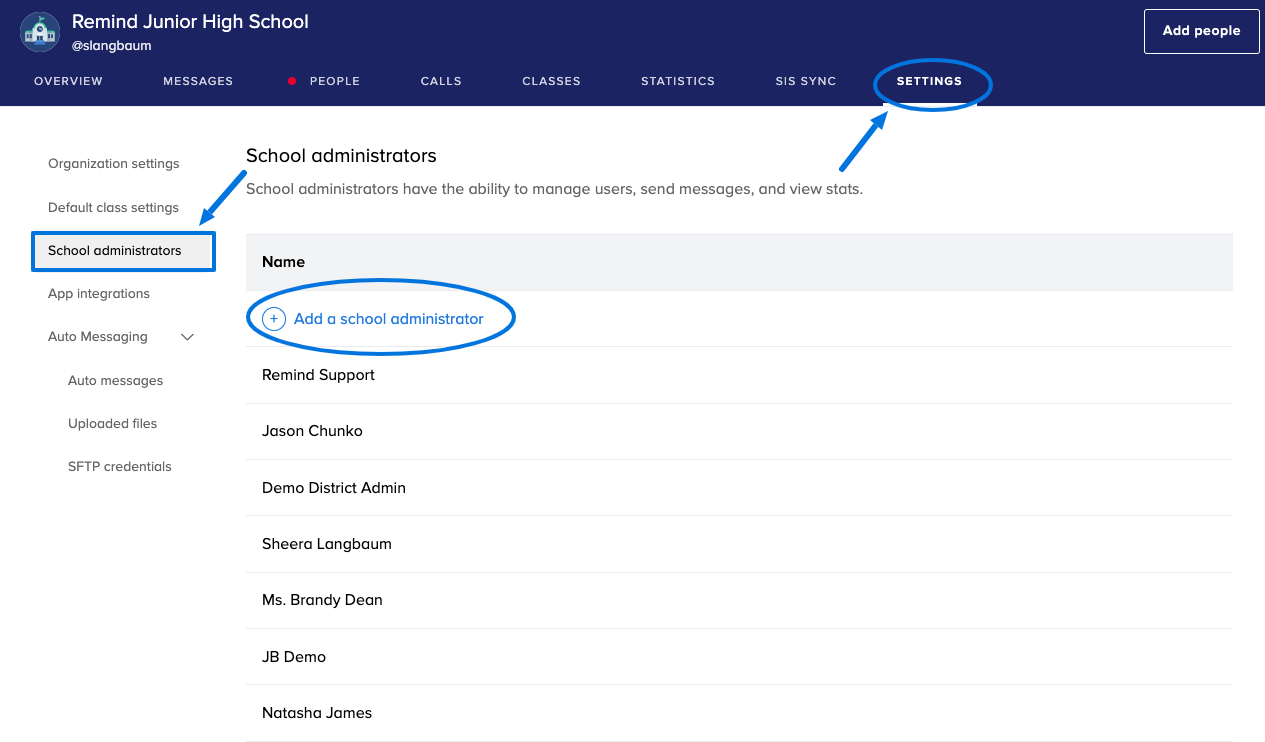Viewport: 1265px width, 742px height.
Task: Click the plus icon to add administrator
Action: pyautogui.click(x=274, y=319)
